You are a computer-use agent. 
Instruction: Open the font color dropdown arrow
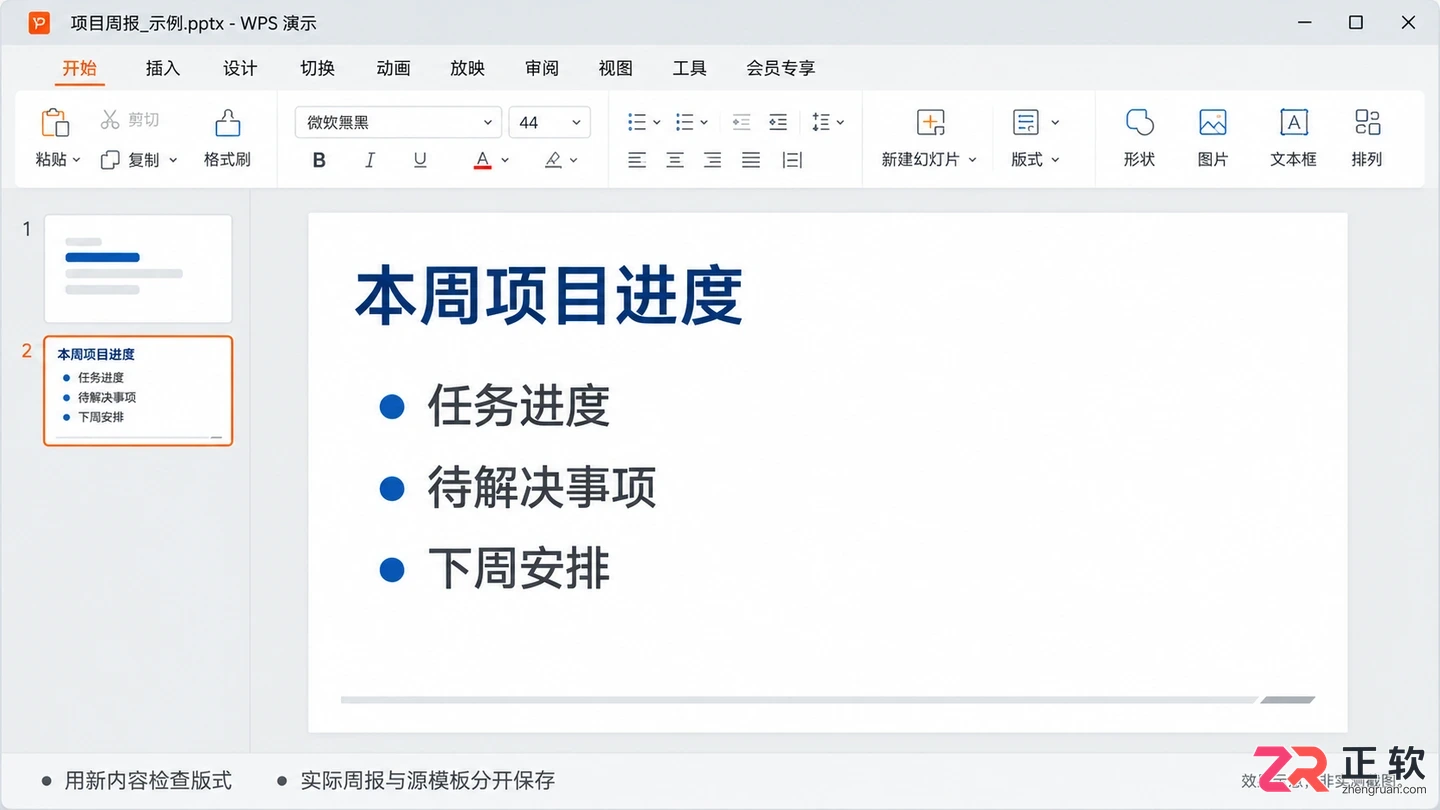point(505,160)
